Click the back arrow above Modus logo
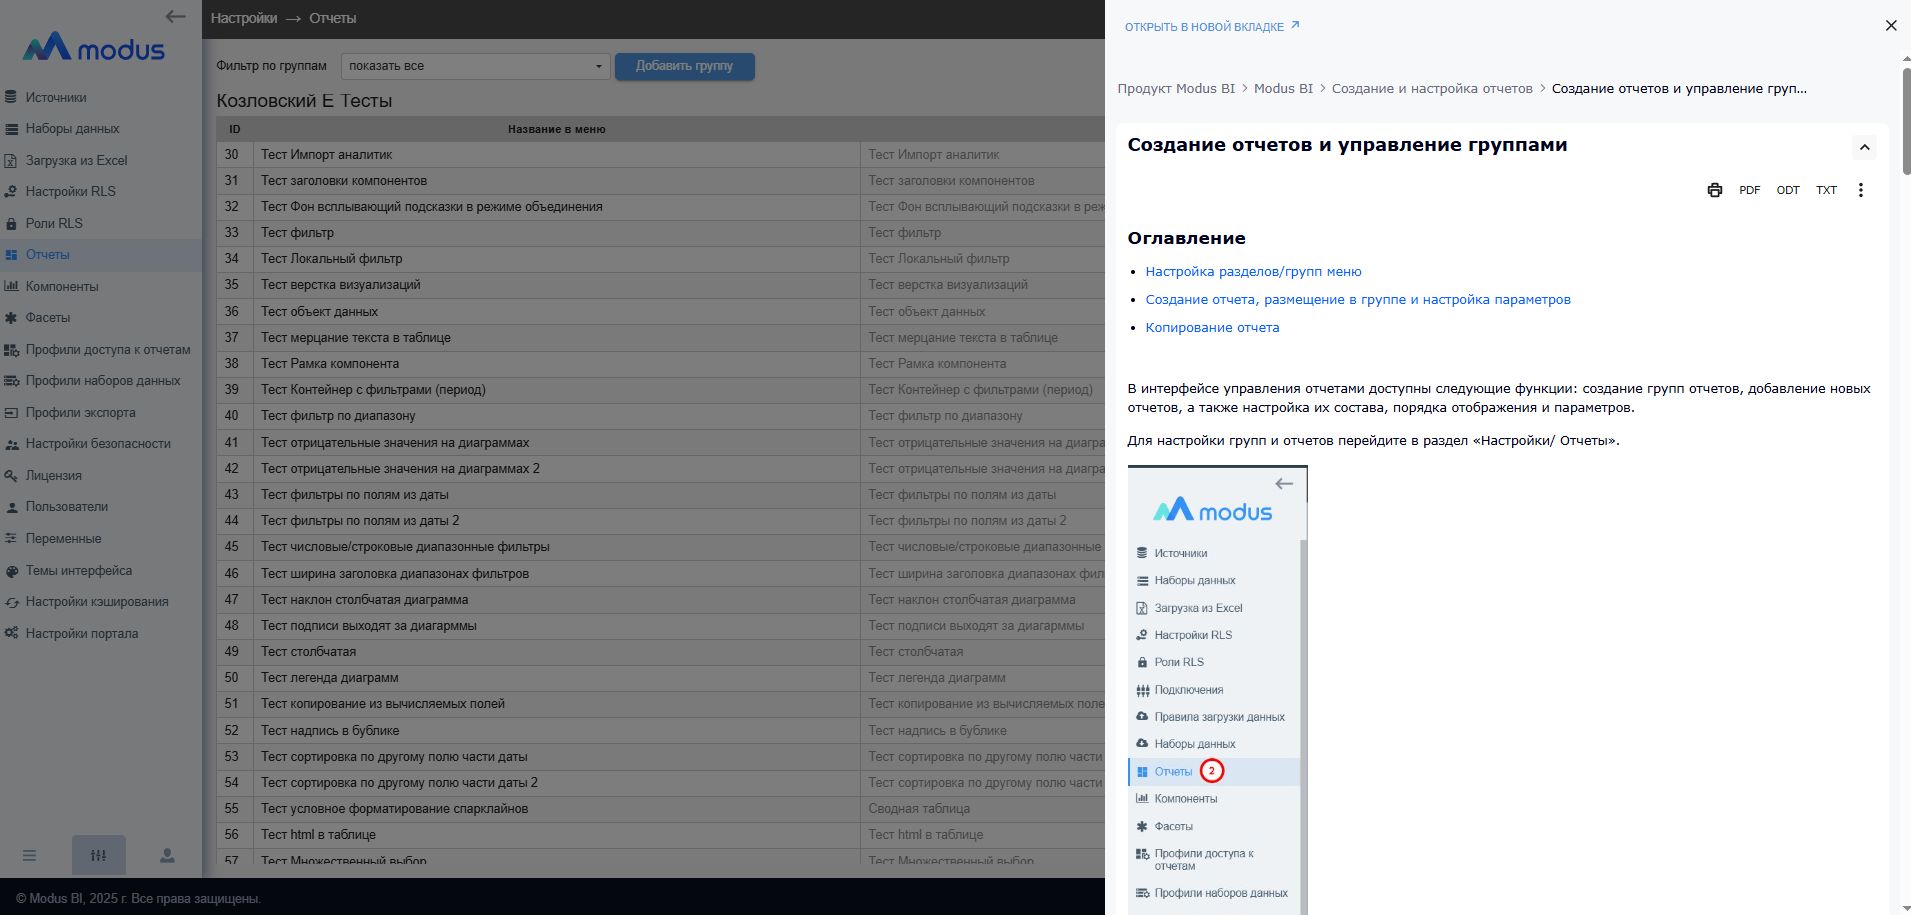 pos(176,16)
